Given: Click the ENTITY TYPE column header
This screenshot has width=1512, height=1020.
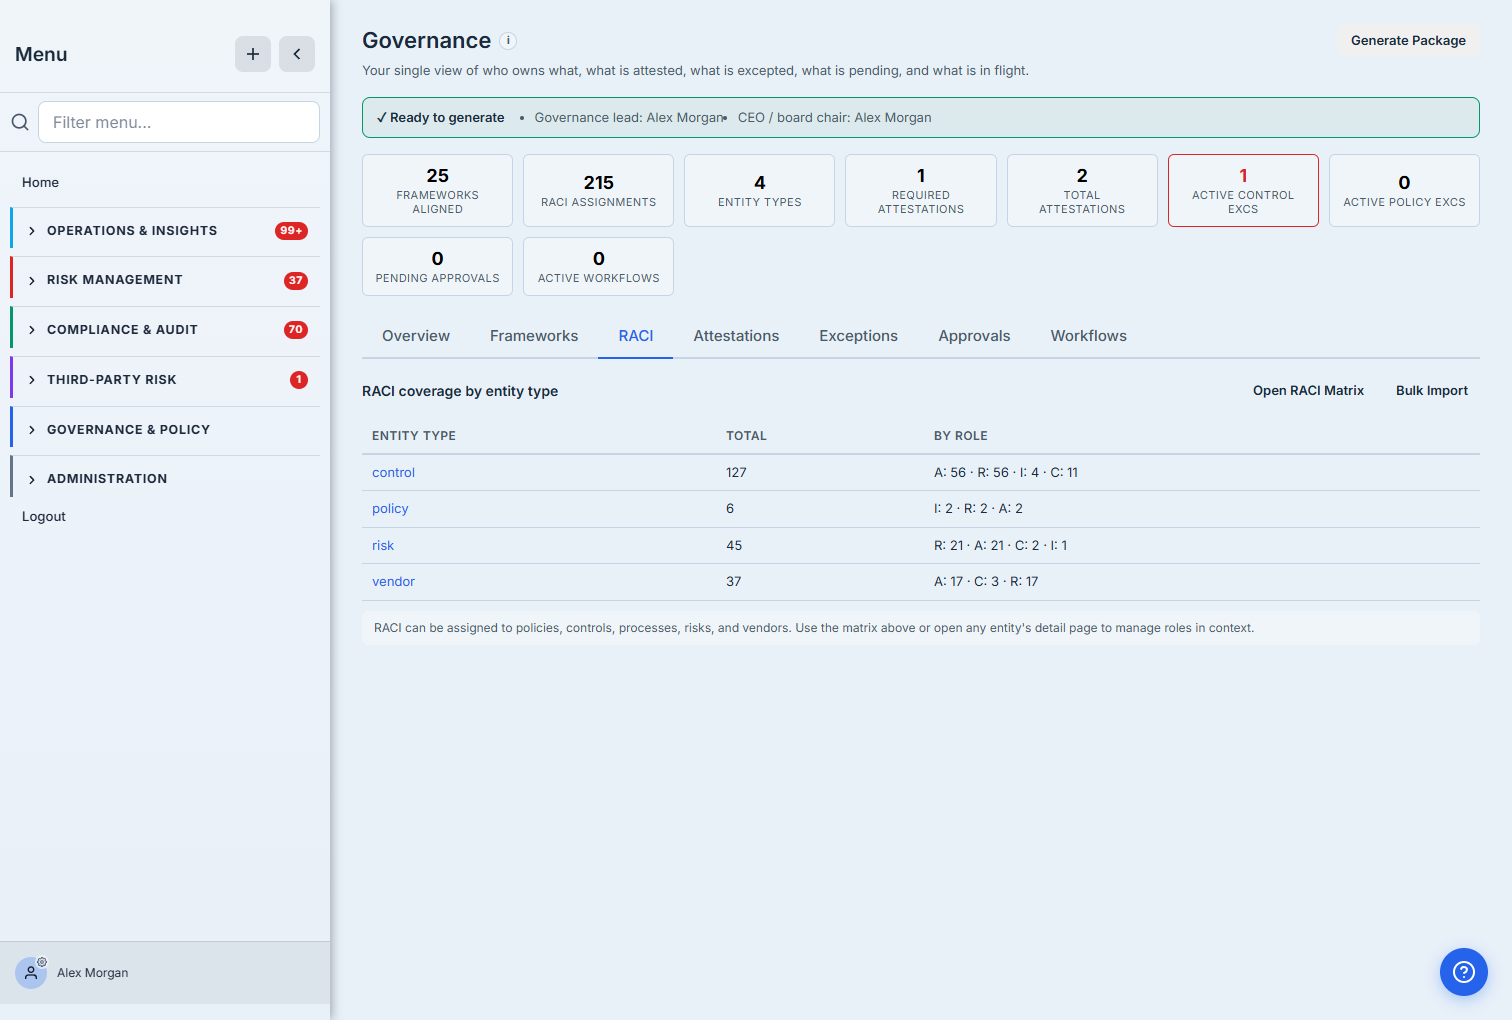Looking at the screenshot, I should [414, 436].
